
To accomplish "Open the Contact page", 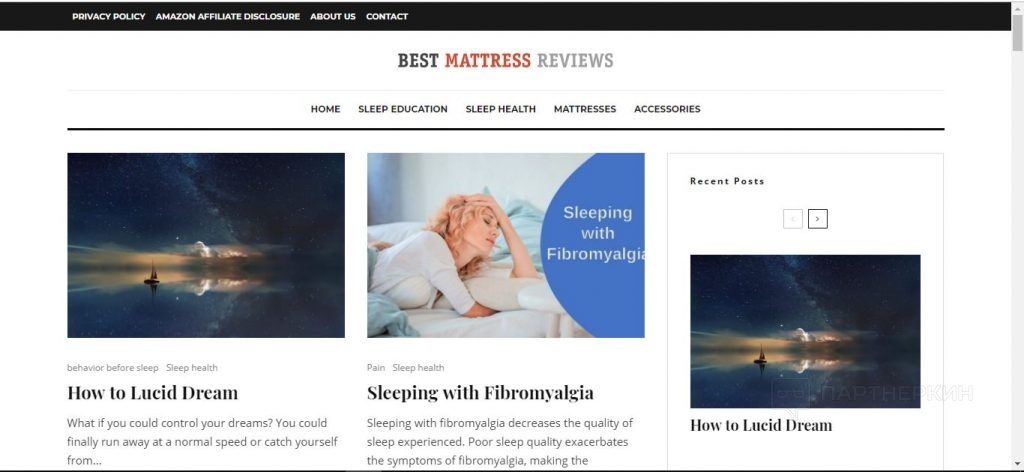I will point(387,16).
